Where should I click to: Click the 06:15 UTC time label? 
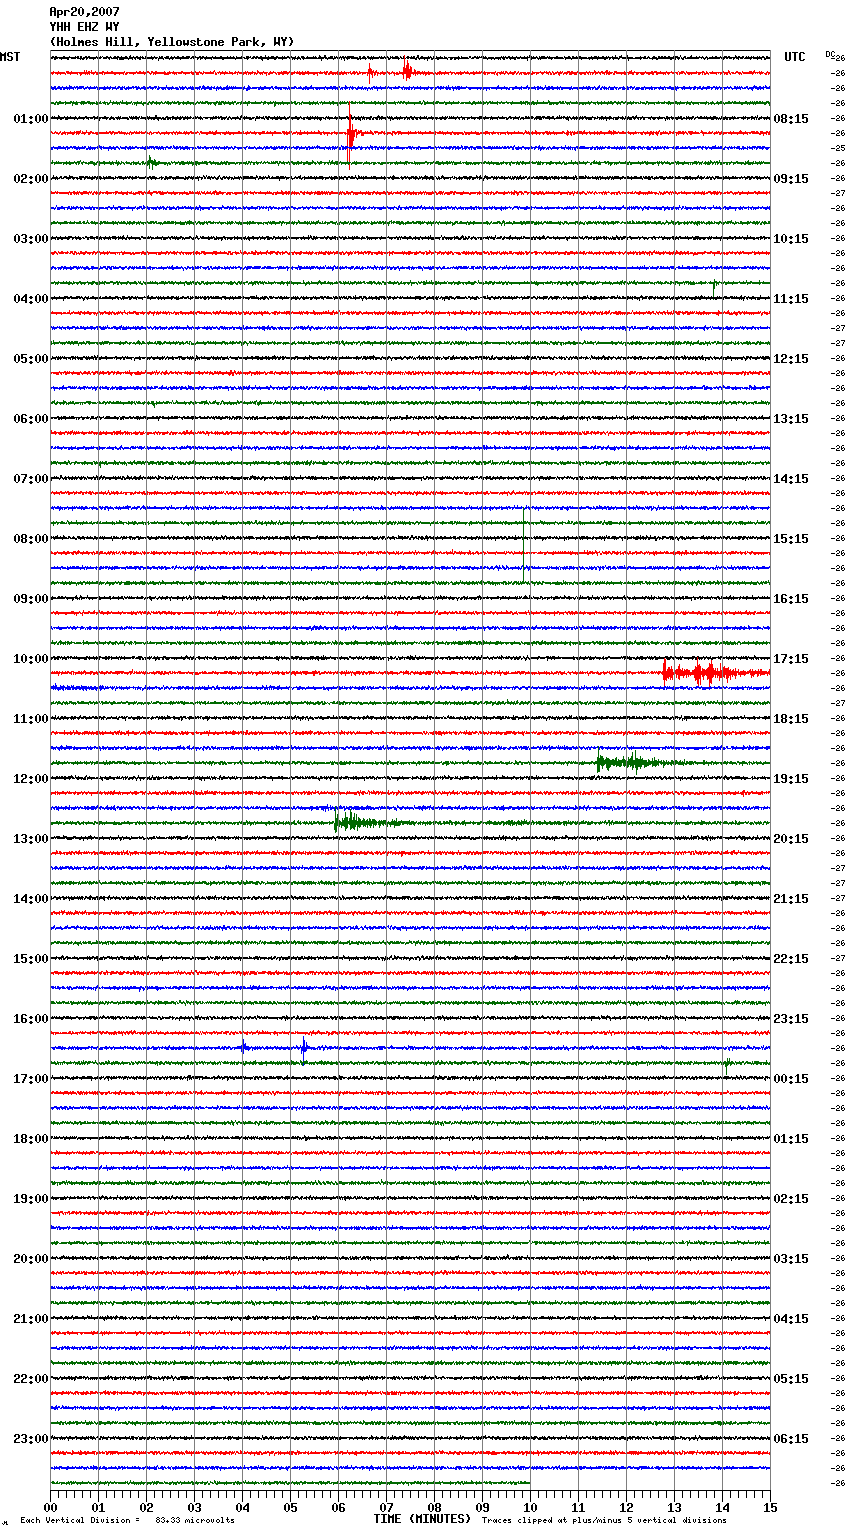791,1439
